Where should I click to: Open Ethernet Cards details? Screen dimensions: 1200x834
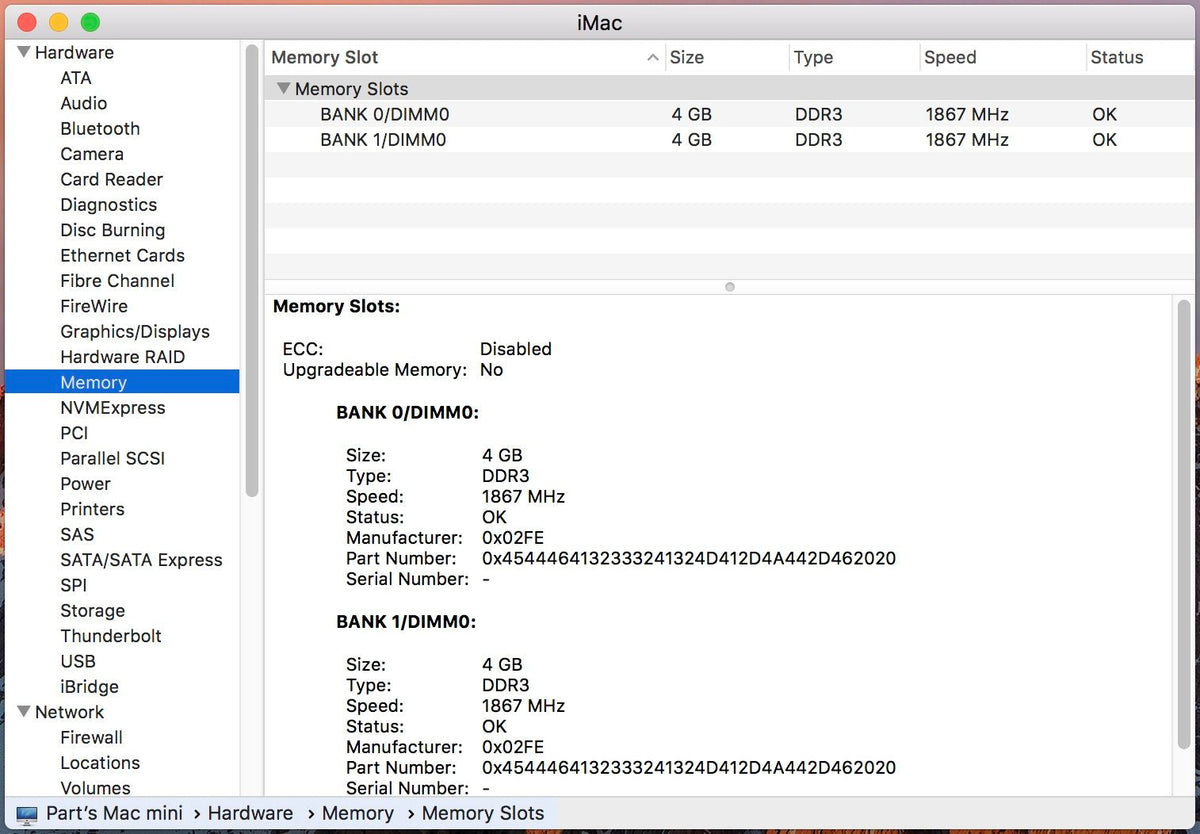point(122,256)
